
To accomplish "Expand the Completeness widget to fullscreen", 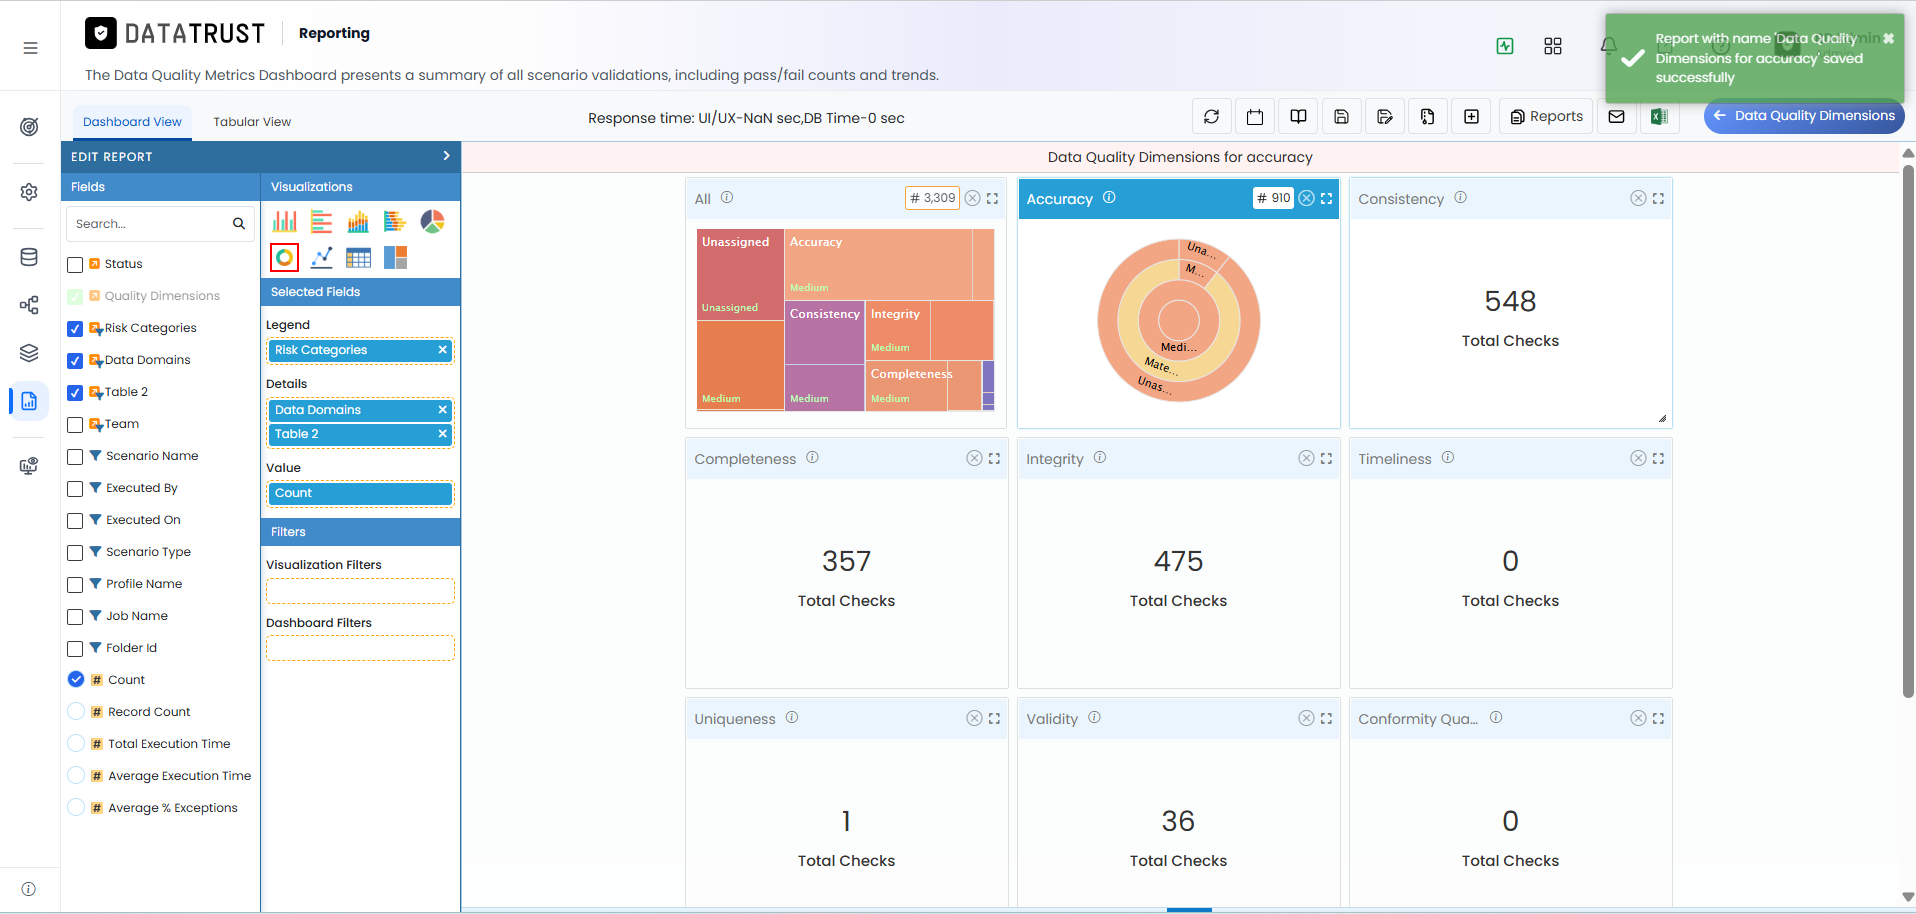I will pos(994,458).
